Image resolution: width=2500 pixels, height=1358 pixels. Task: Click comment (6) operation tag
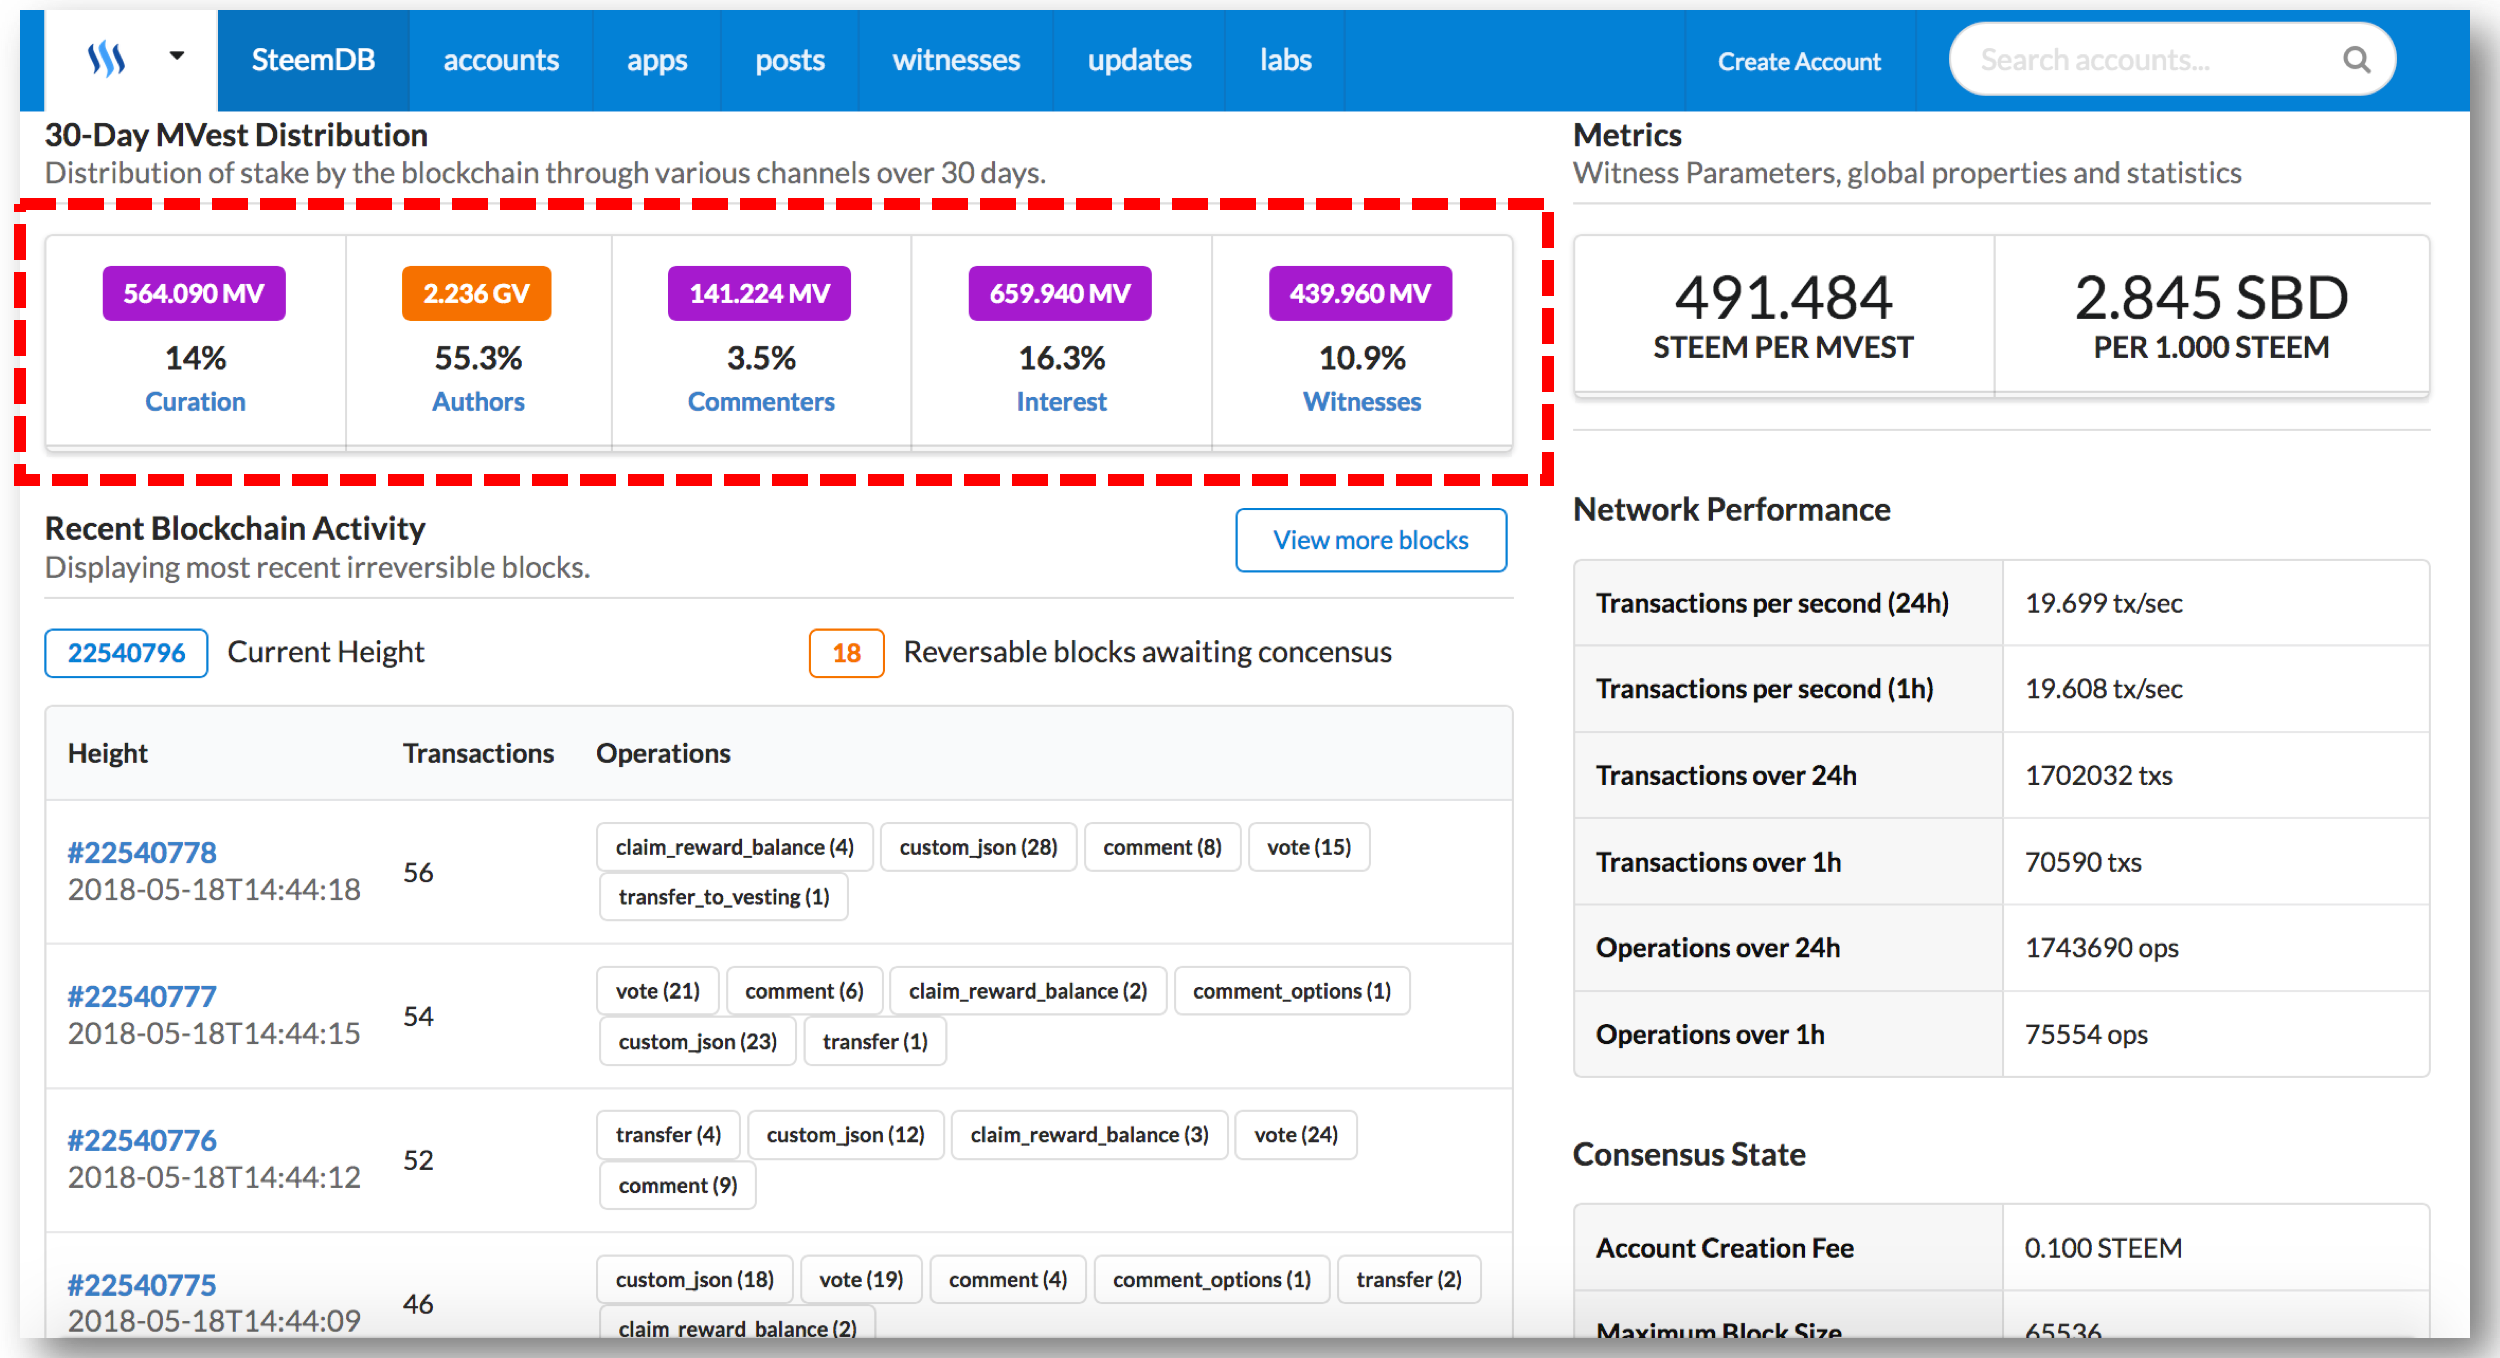tap(804, 991)
